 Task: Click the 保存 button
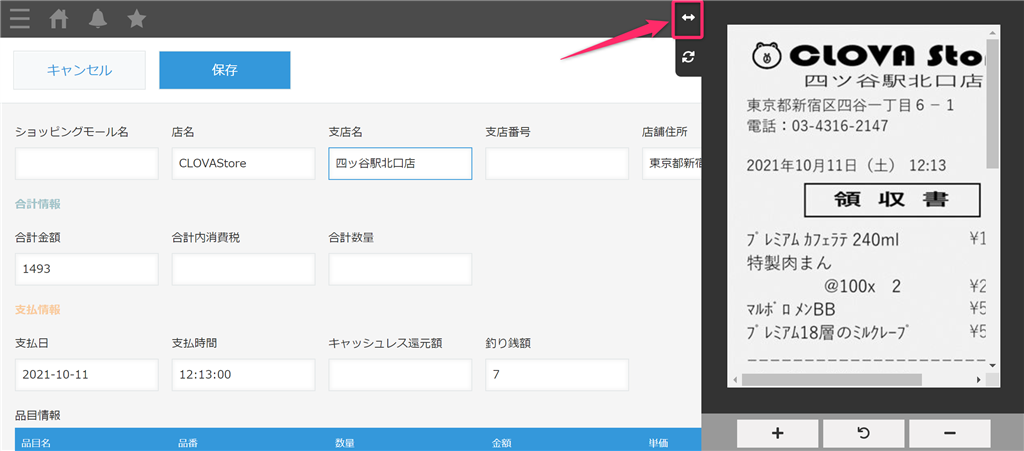pos(225,70)
